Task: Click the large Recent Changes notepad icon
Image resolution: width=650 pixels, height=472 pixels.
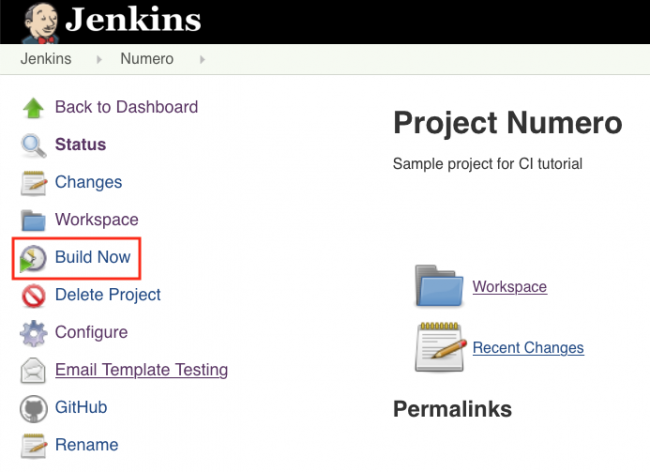Action: pos(440,347)
